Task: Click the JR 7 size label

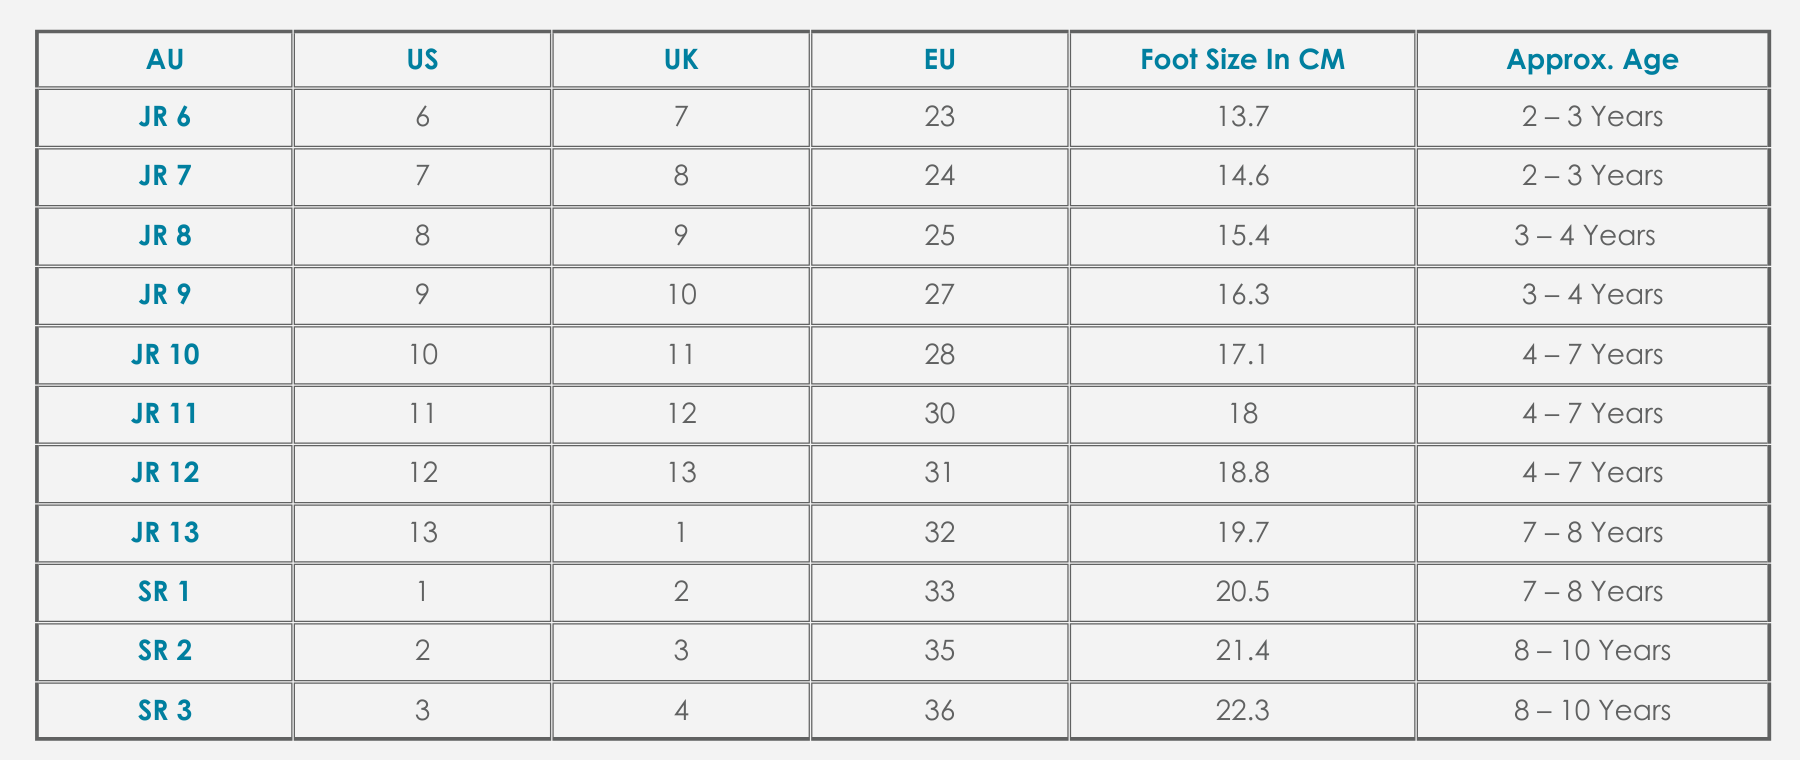Action: (165, 176)
